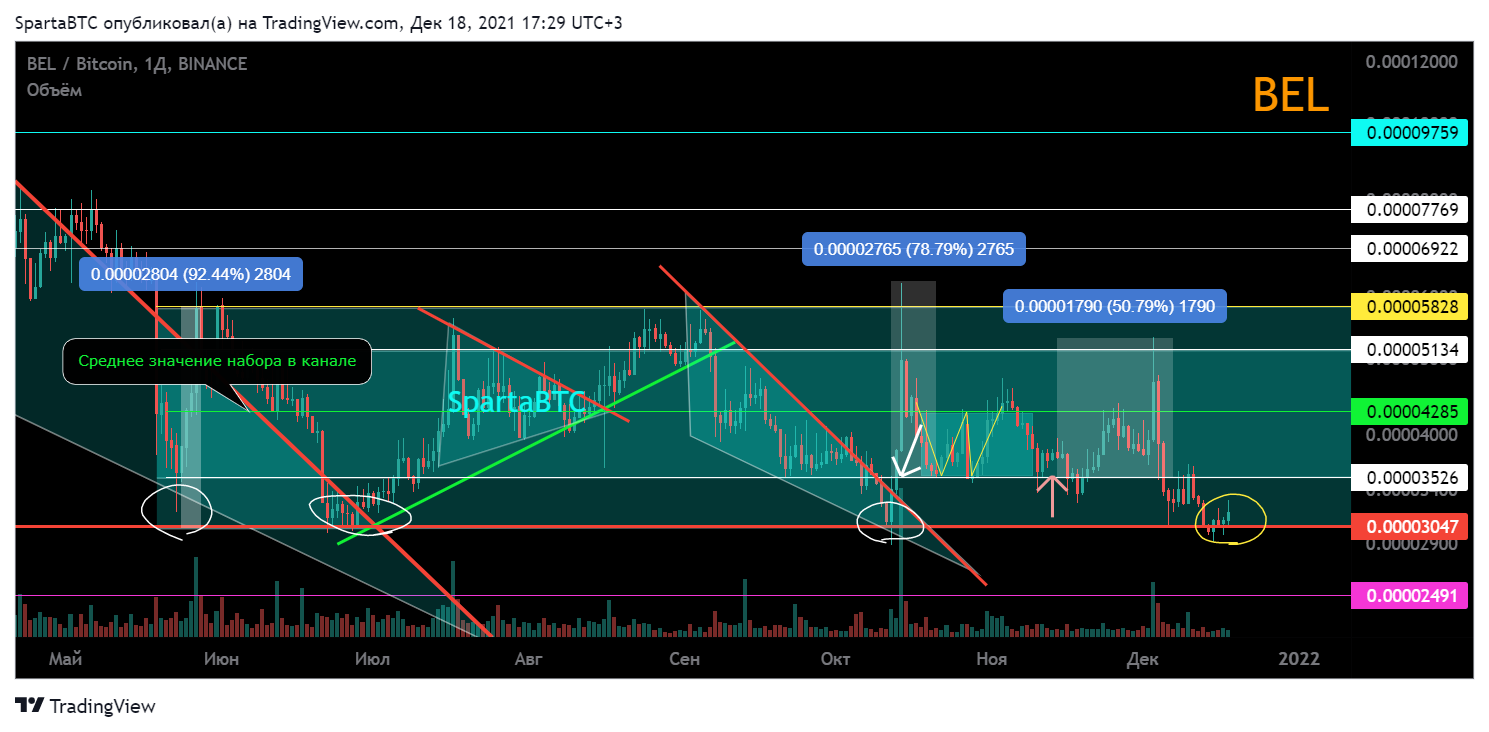
Task: Select the Июн date on time axis
Action: [x=220, y=659]
